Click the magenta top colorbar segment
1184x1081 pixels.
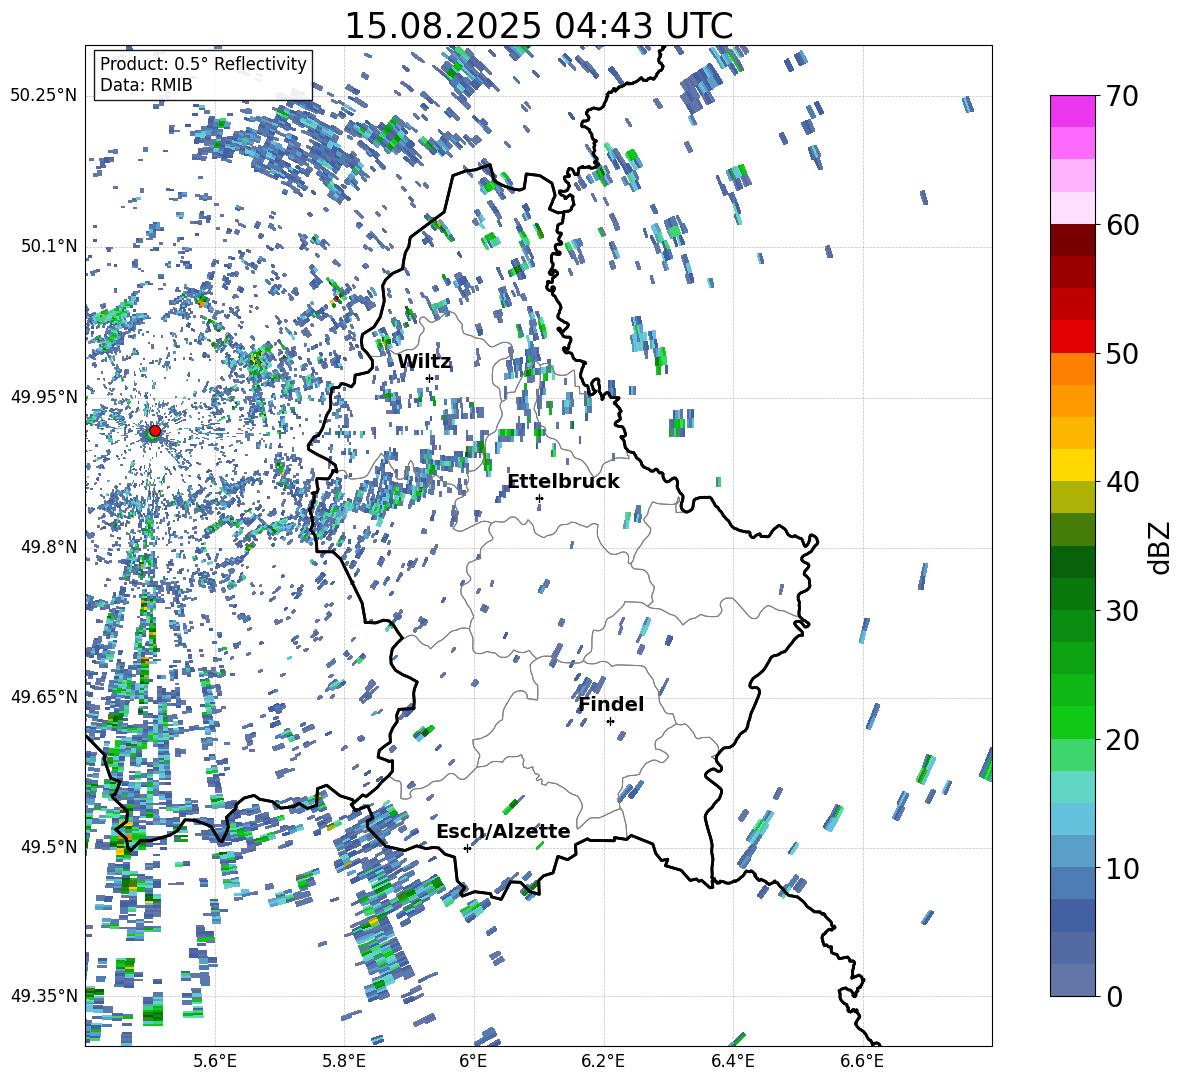1073,111
